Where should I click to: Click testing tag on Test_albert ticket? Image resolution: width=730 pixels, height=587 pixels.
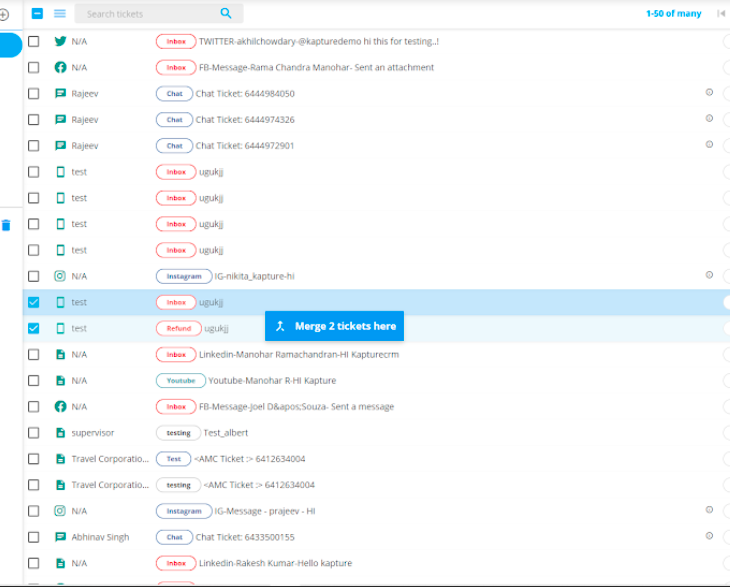pos(179,432)
